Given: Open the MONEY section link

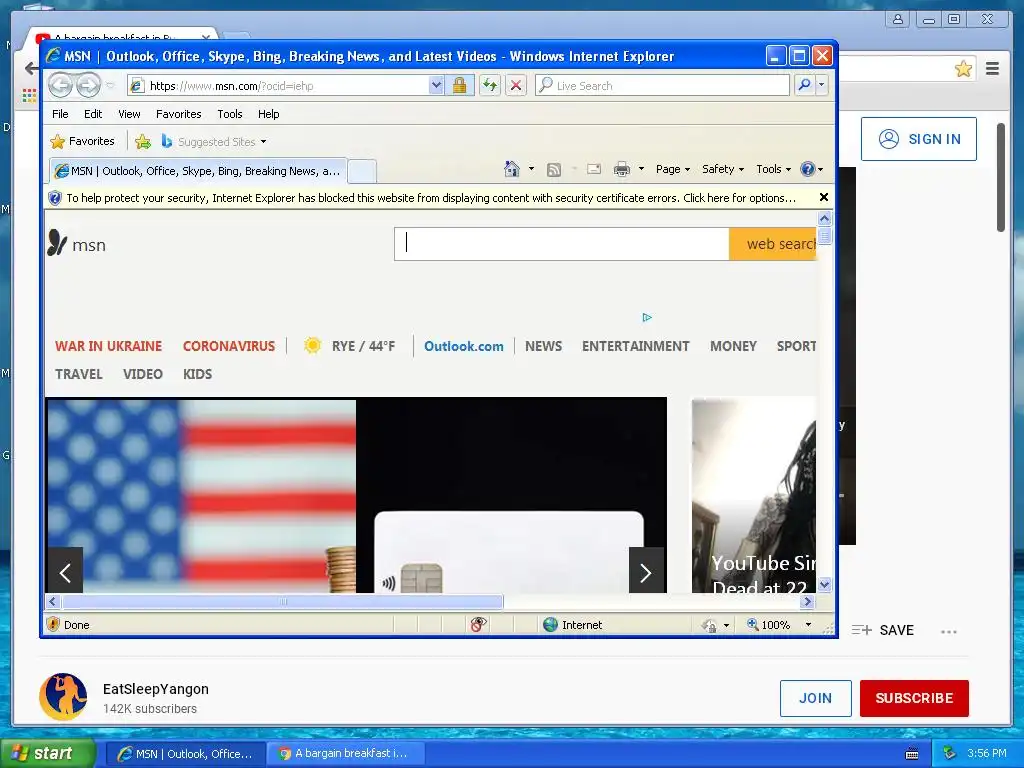Looking at the screenshot, I should click(x=733, y=346).
